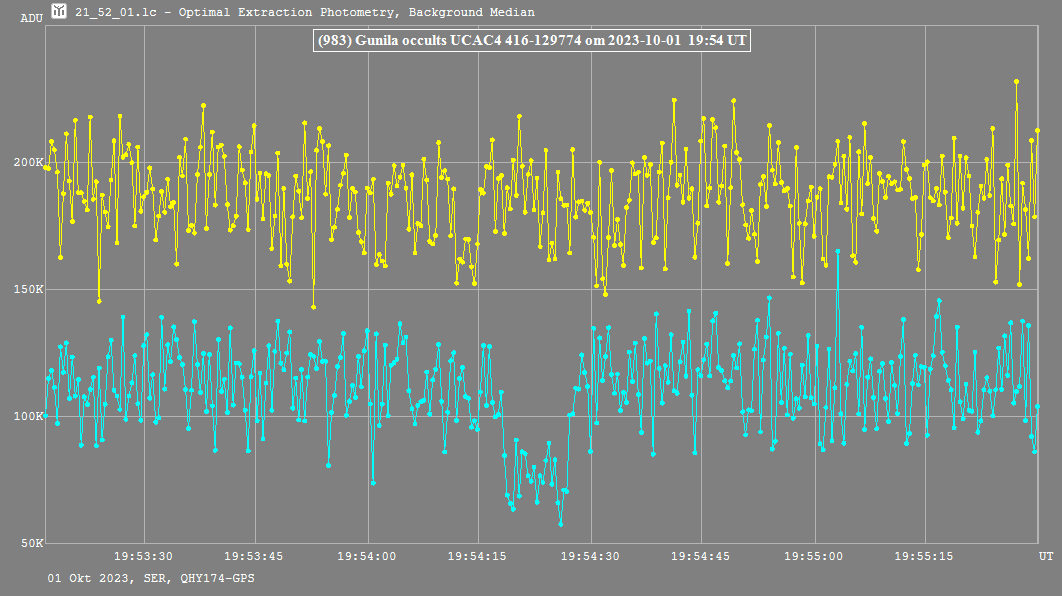Select the 50K y-axis label

click(x=30, y=543)
